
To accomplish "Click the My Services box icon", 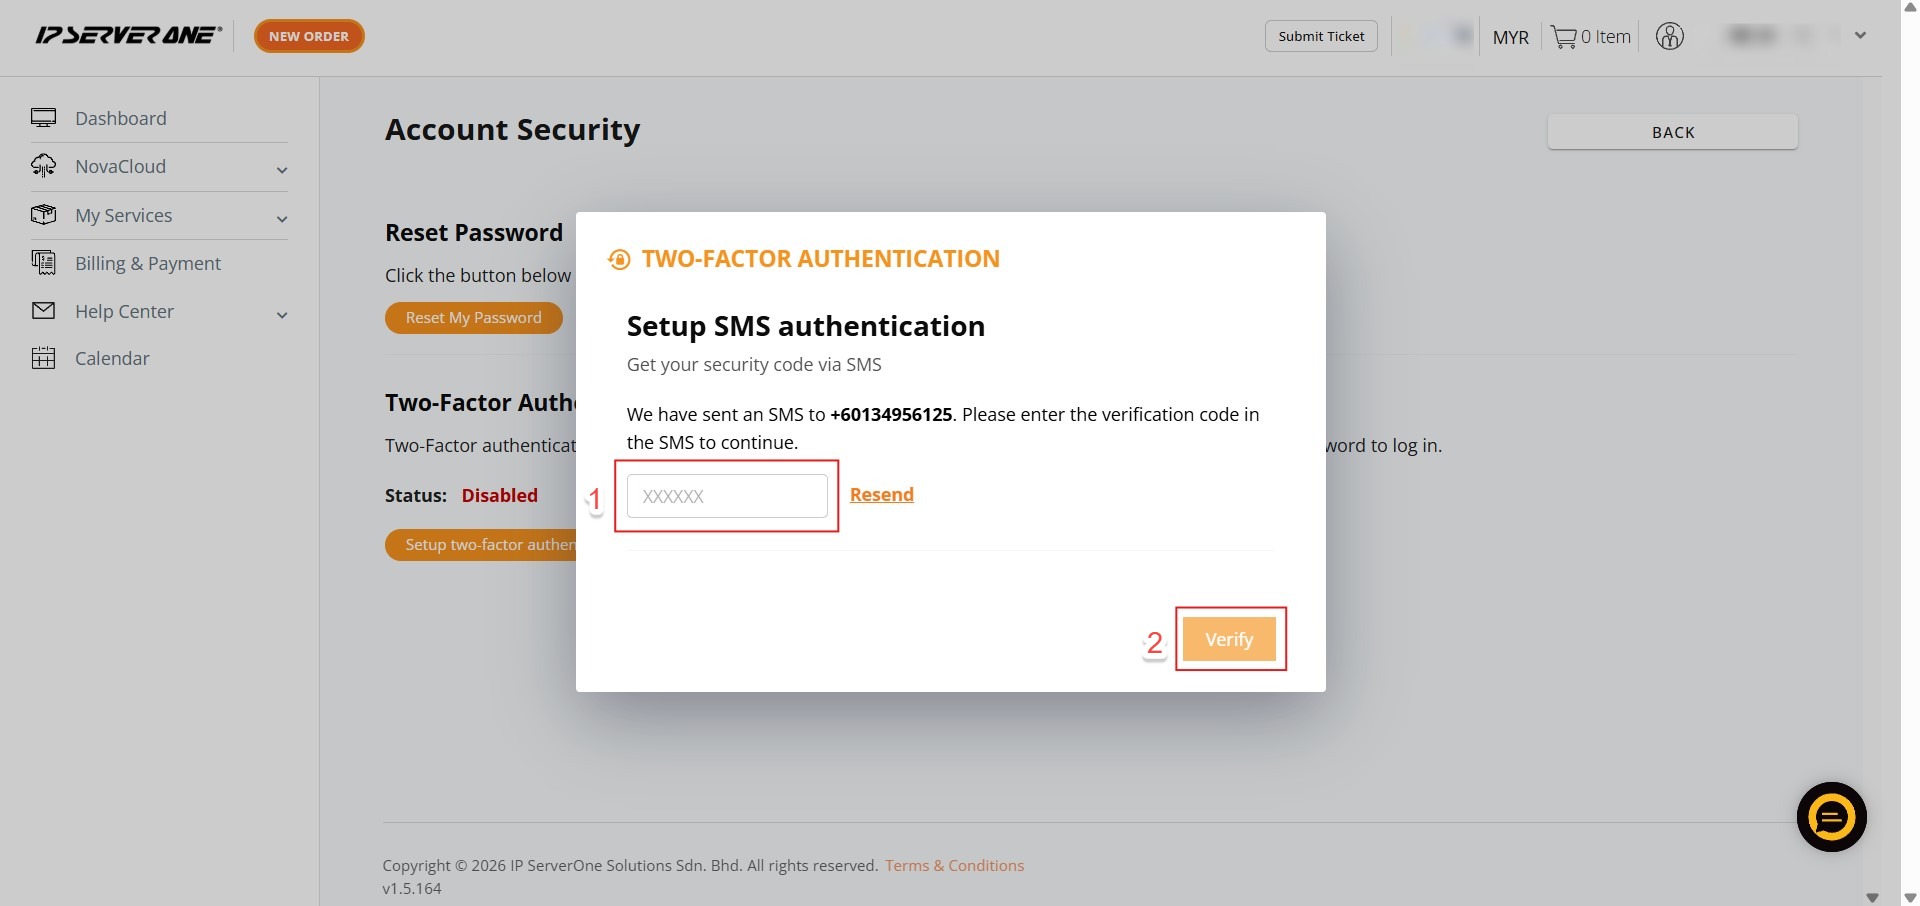I will pyautogui.click(x=43, y=215).
